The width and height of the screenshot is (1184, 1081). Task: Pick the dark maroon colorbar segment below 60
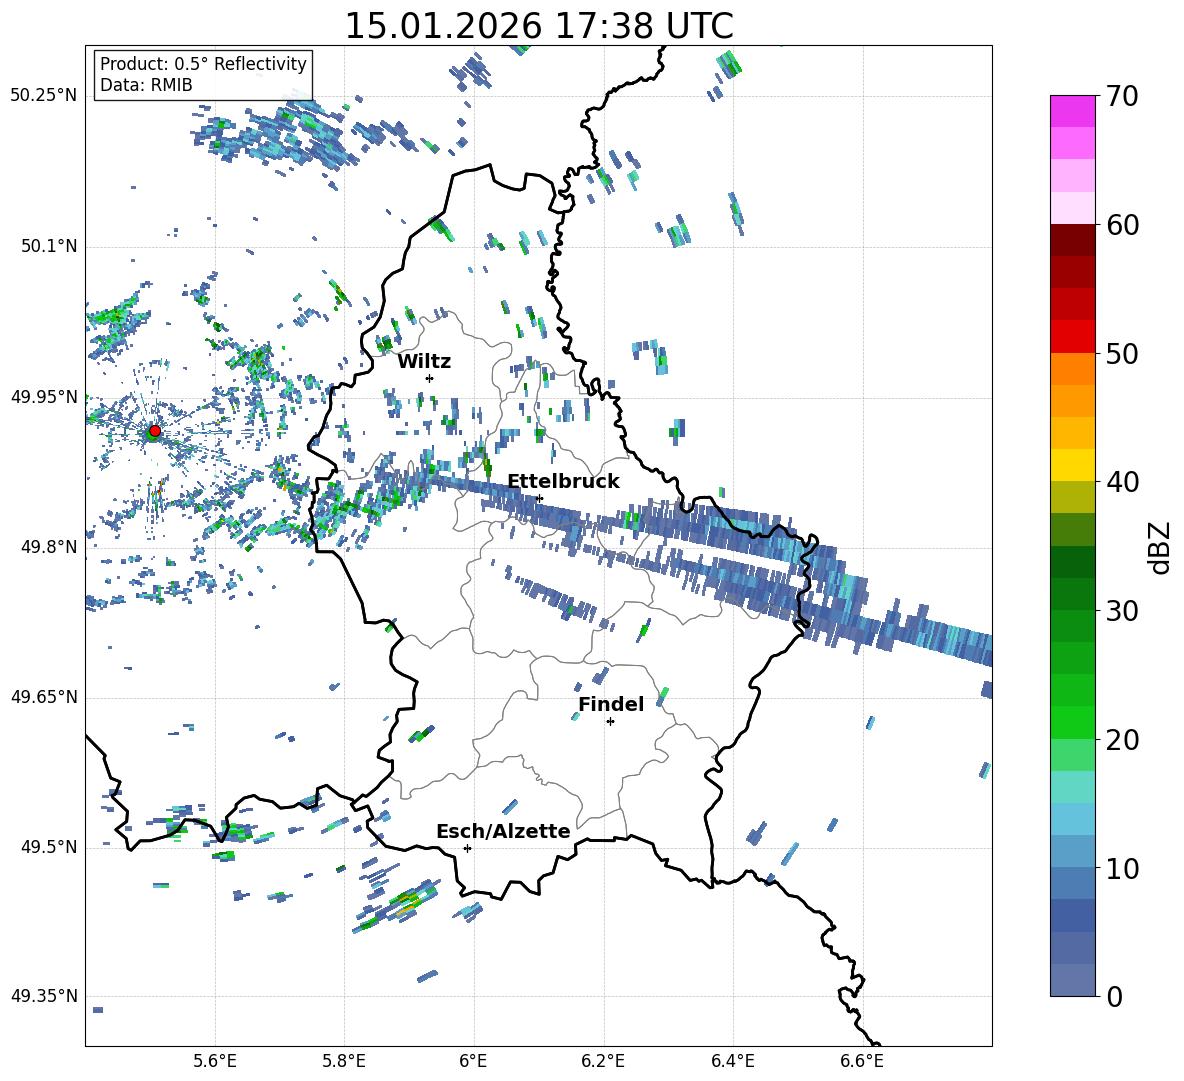tap(1073, 239)
